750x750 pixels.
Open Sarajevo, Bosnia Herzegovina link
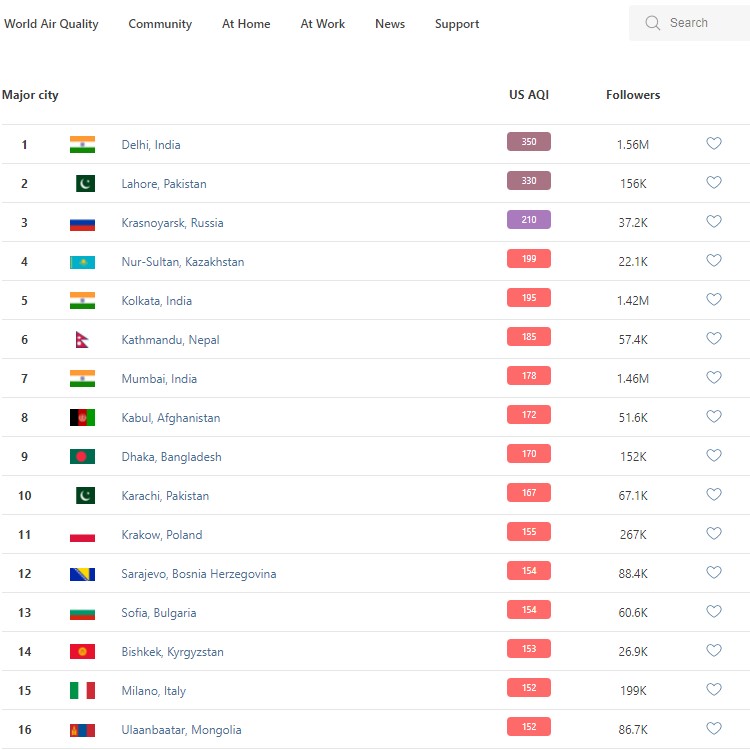pyautogui.click(x=199, y=574)
